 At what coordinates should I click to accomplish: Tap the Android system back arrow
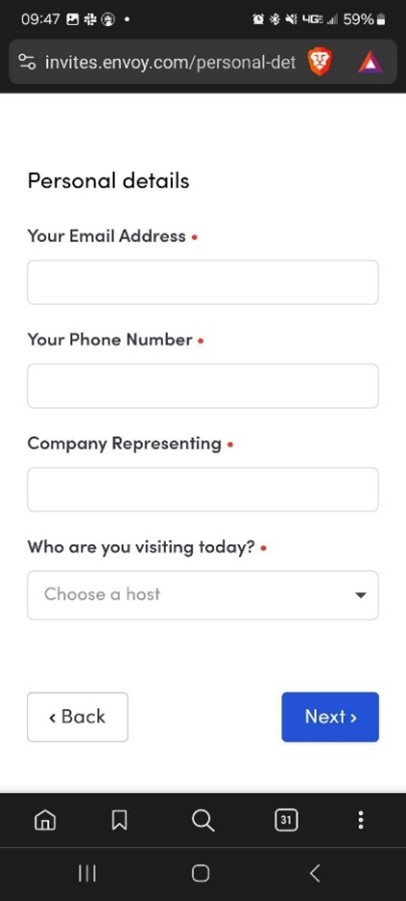coord(314,874)
